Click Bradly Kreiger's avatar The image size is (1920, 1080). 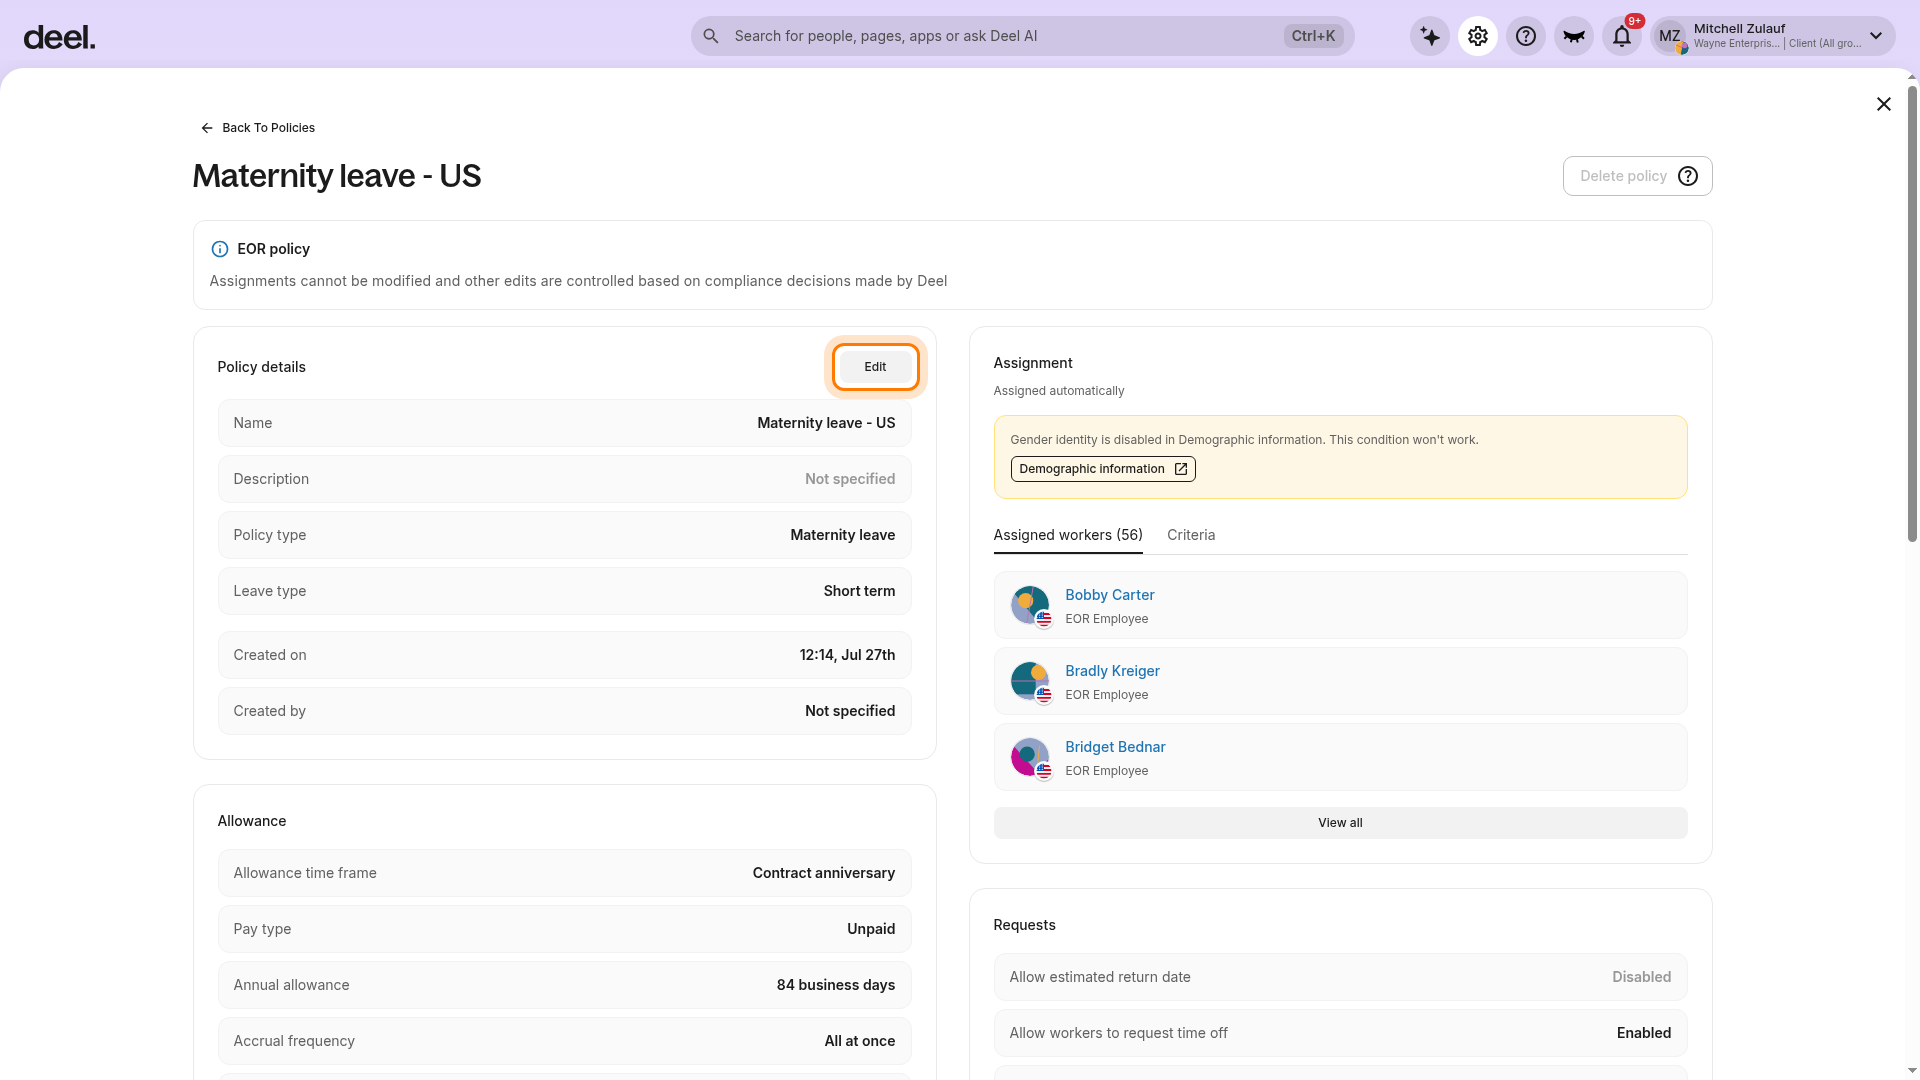pyautogui.click(x=1030, y=681)
